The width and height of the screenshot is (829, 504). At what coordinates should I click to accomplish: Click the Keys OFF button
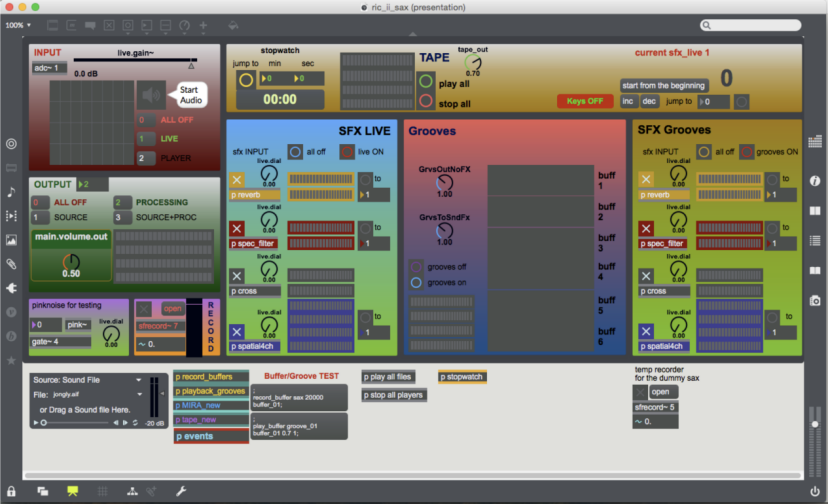585,101
